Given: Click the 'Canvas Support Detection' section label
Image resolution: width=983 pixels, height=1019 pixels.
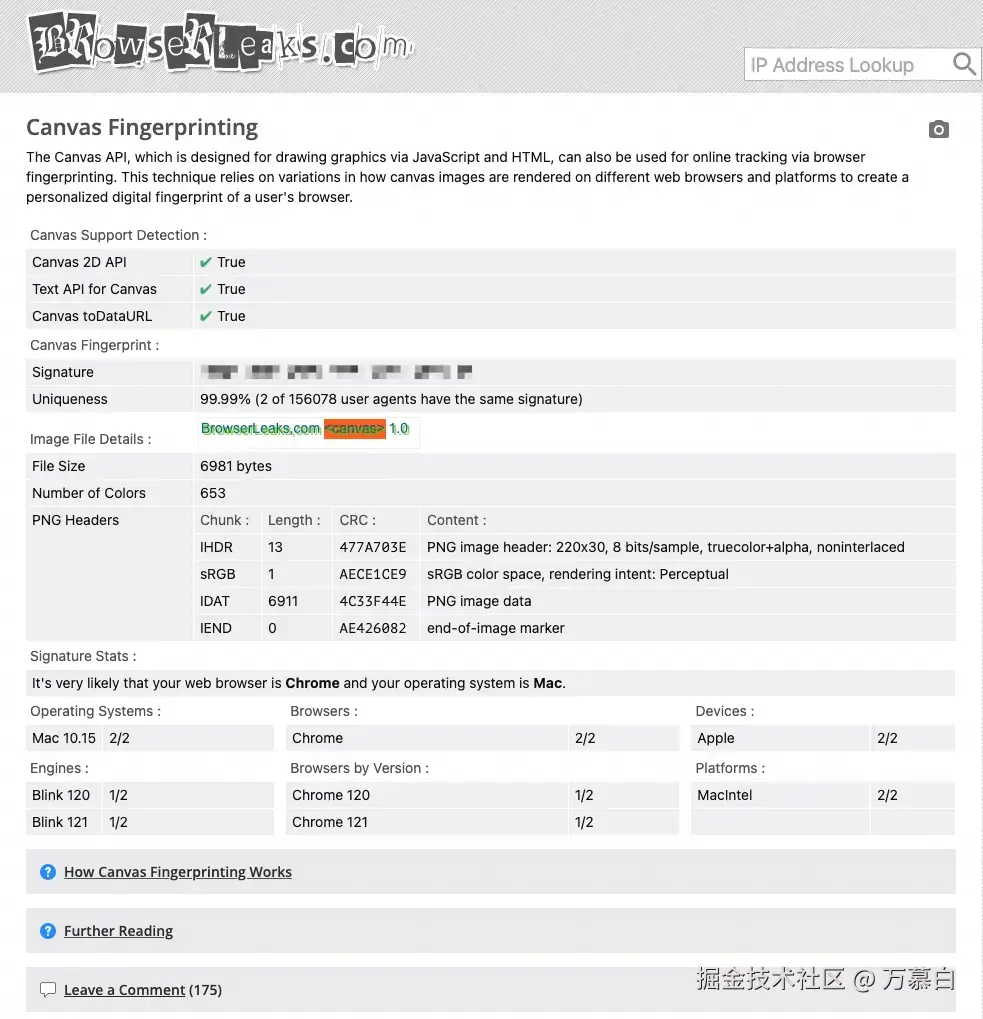Looking at the screenshot, I should (x=118, y=235).
